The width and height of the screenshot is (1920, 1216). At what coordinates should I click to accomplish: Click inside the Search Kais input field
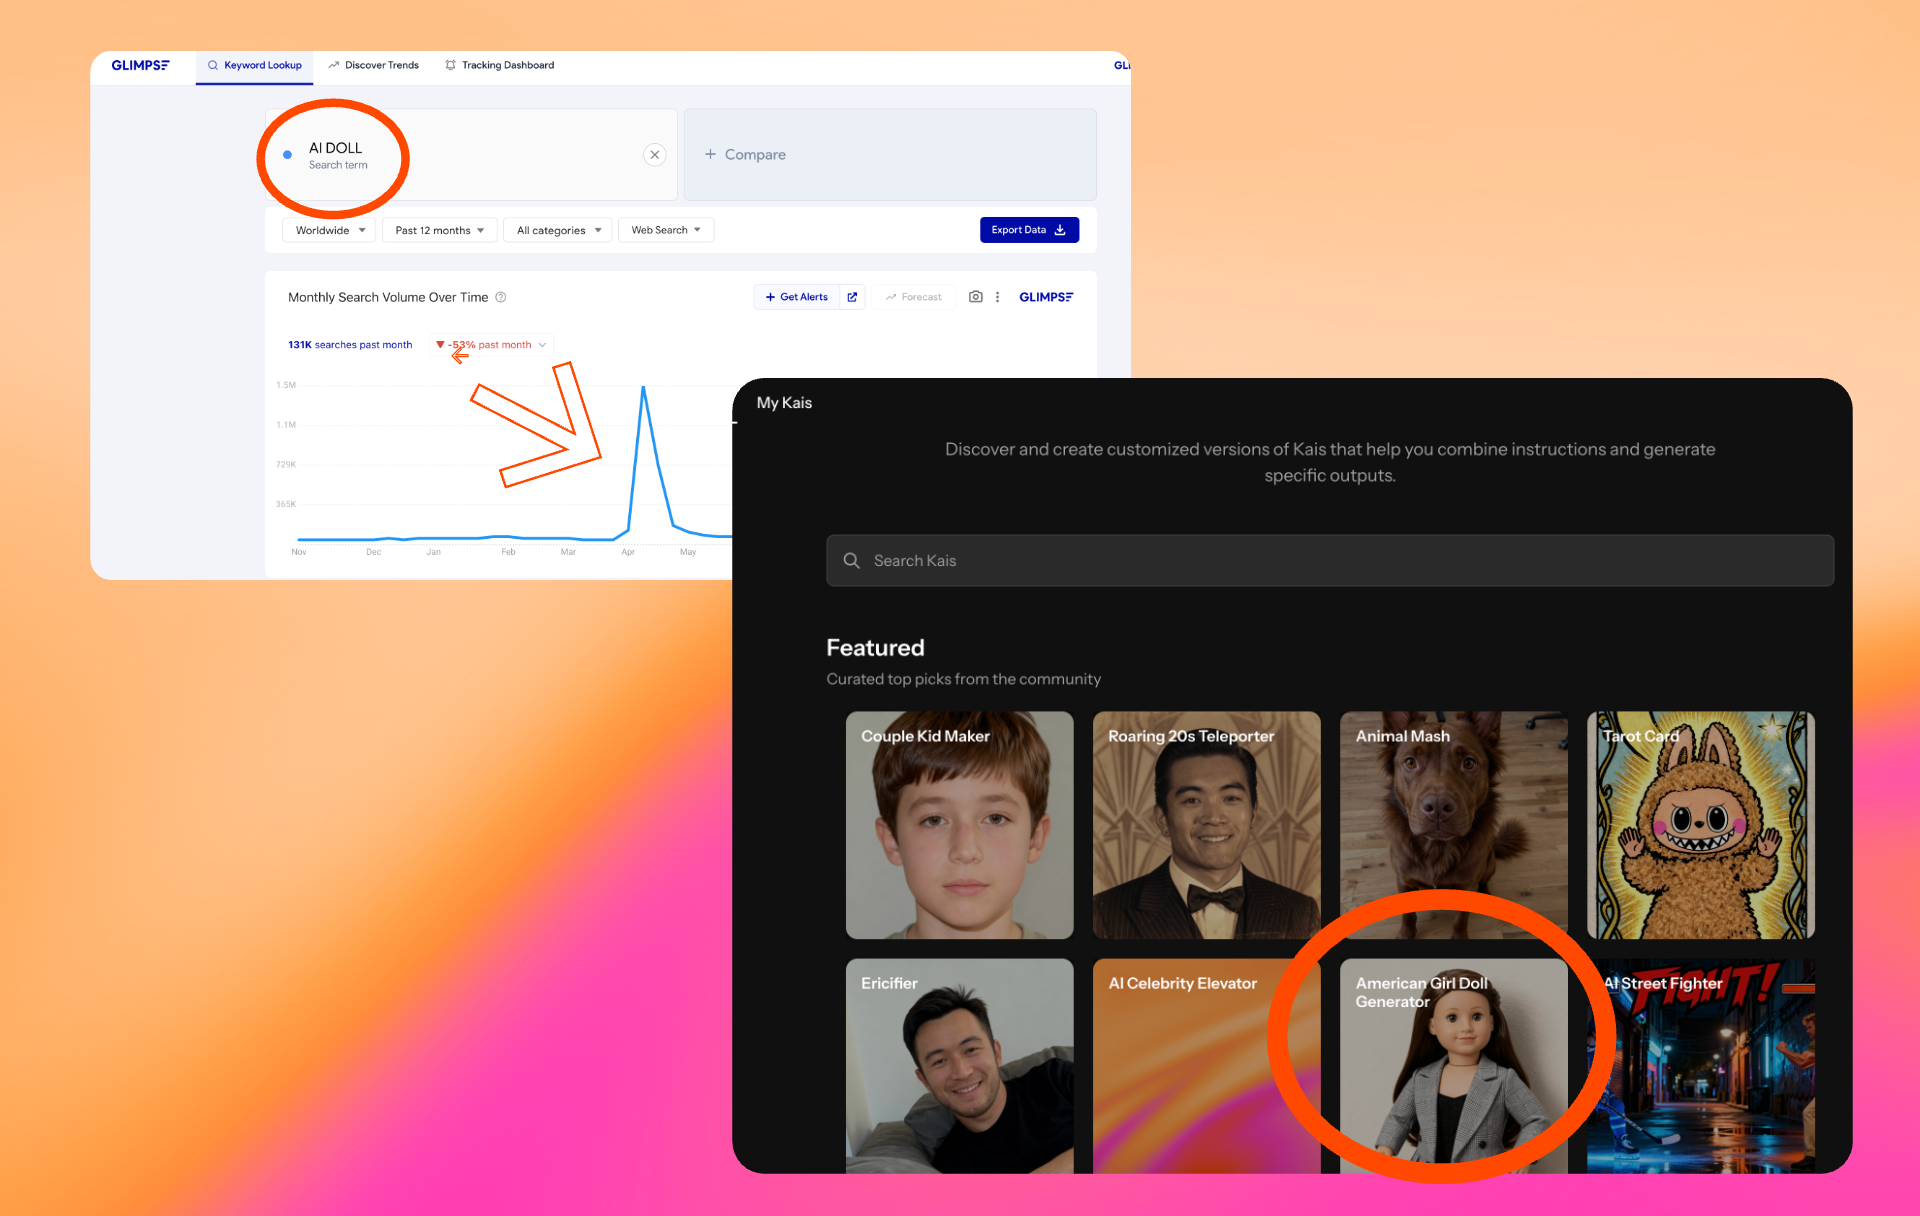(x=1200, y=560)
